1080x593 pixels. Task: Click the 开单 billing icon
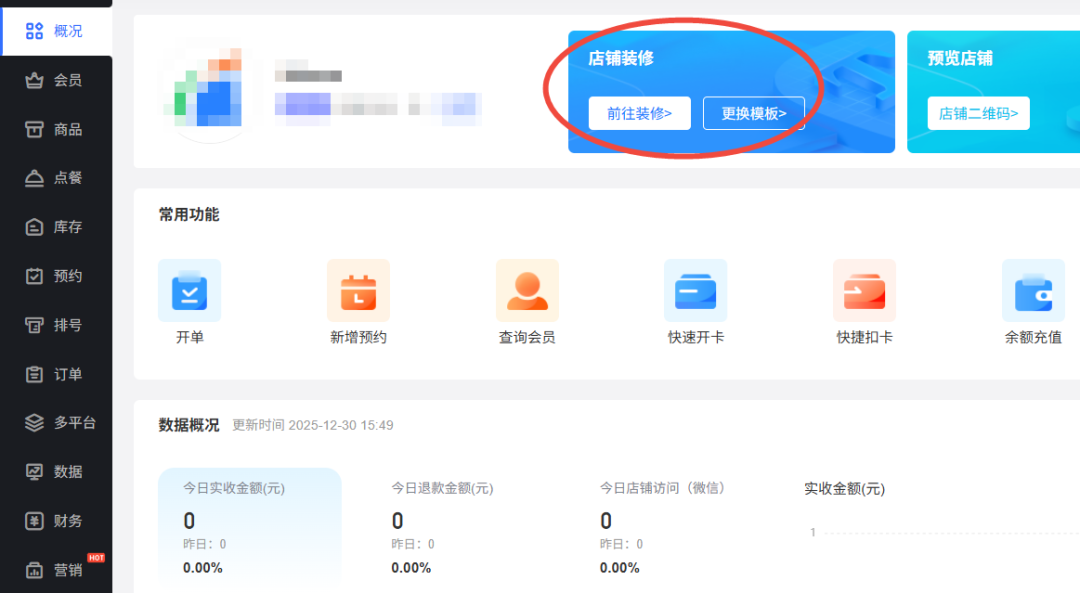point(189,291)
